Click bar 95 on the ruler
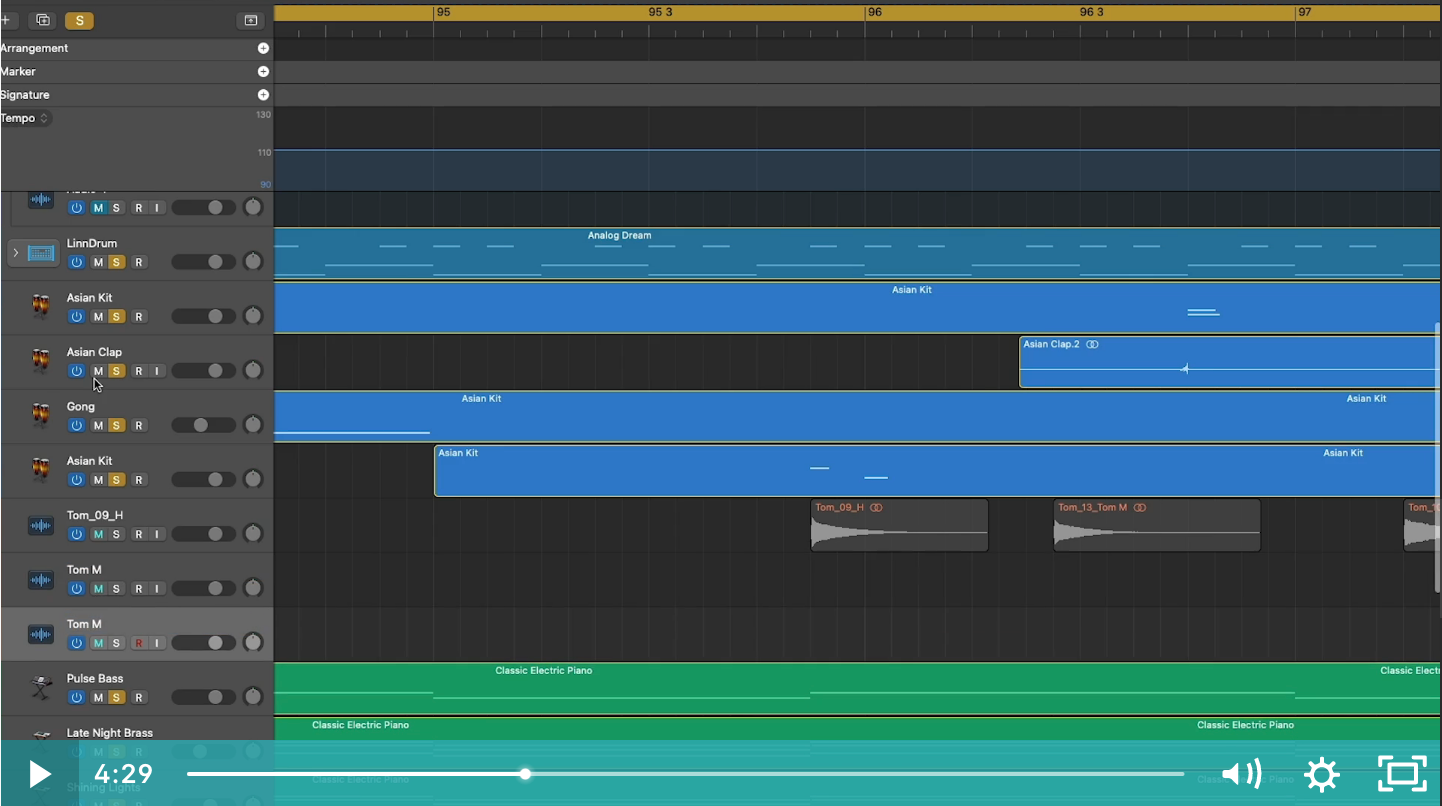 click(x=443, y=12)
